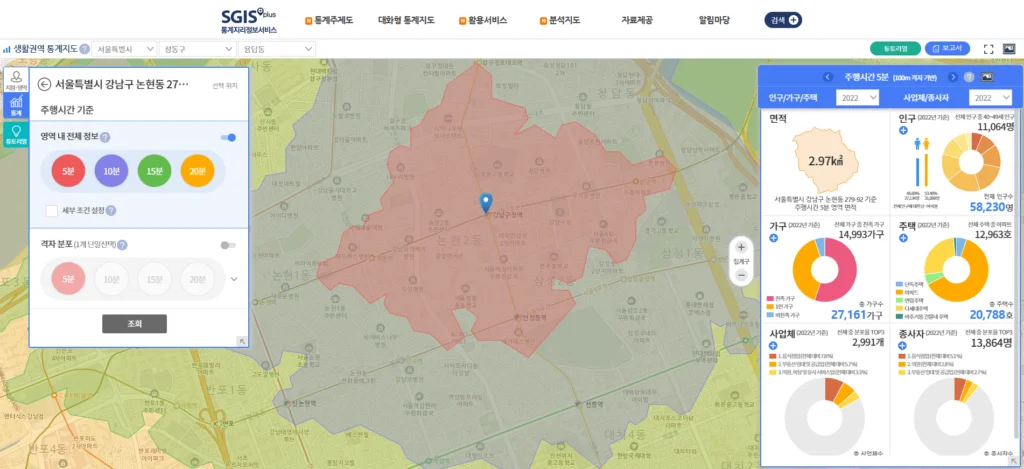Zoom out the map with minus button
The image size is (1024, 469).
click(x=741, y=275)
